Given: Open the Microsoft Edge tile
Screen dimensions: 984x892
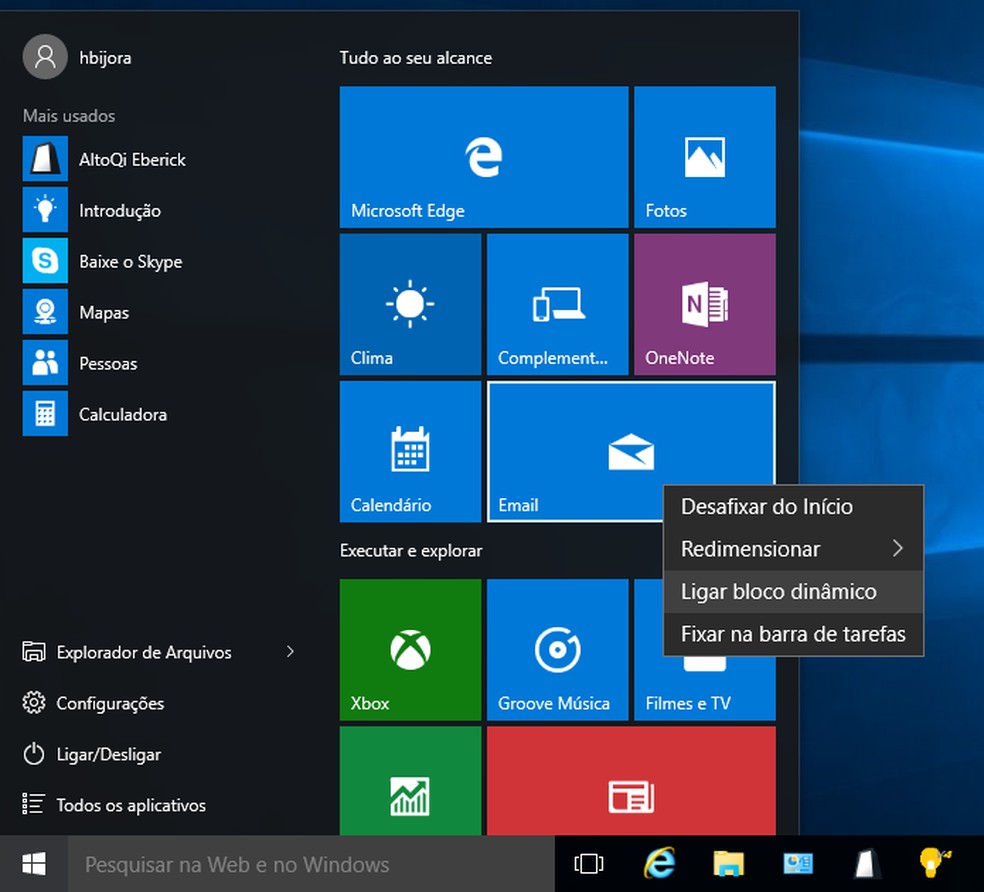Looking at the screenshot, I should point(483,157).
